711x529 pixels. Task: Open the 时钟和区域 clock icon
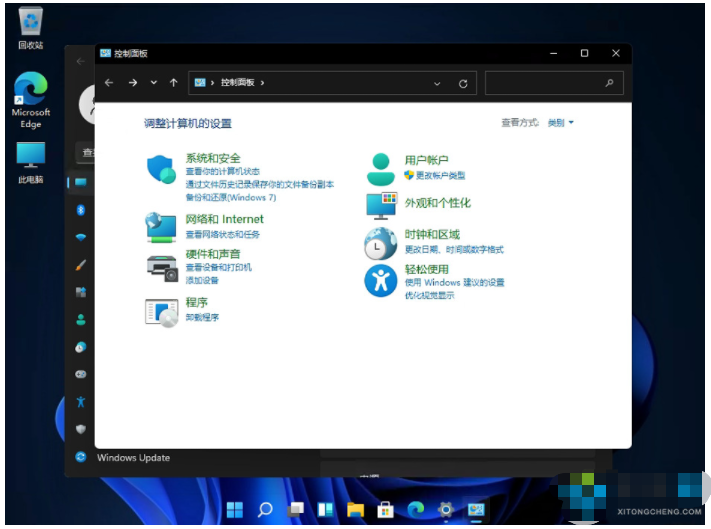pos(380,242)
